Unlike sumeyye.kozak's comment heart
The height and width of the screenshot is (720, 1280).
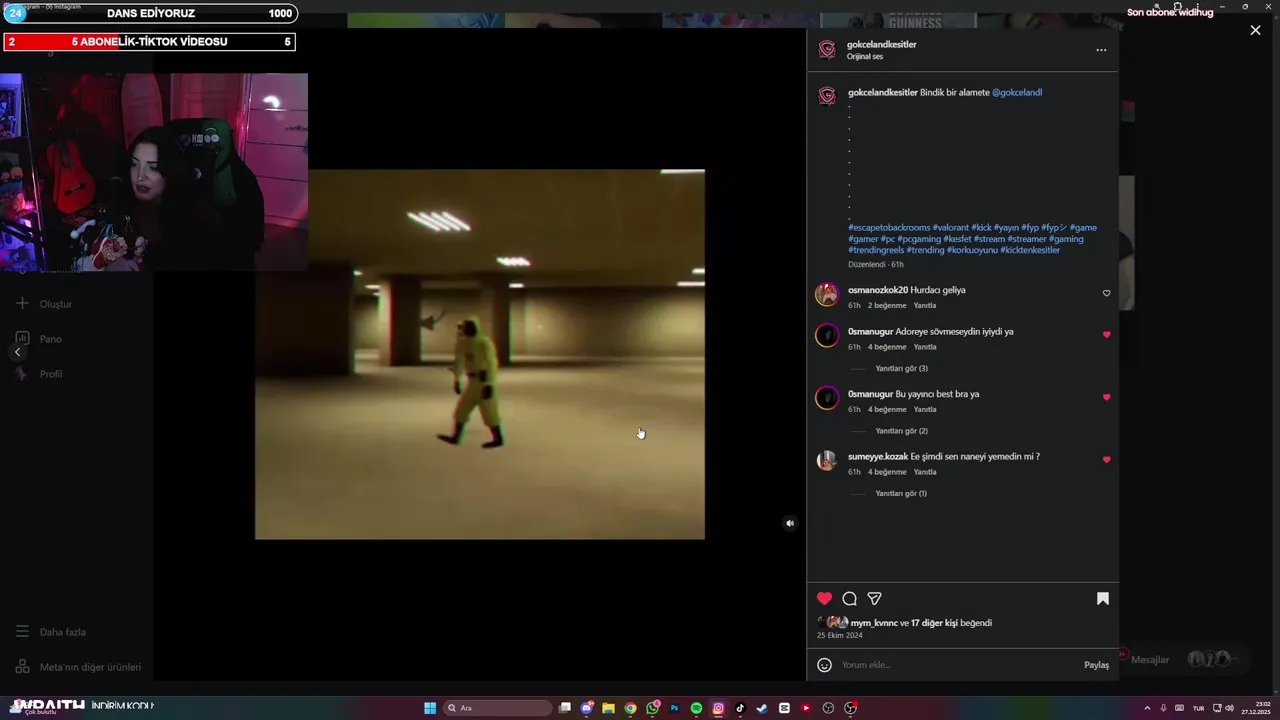pyautogui.click(x=1106, y=460)
